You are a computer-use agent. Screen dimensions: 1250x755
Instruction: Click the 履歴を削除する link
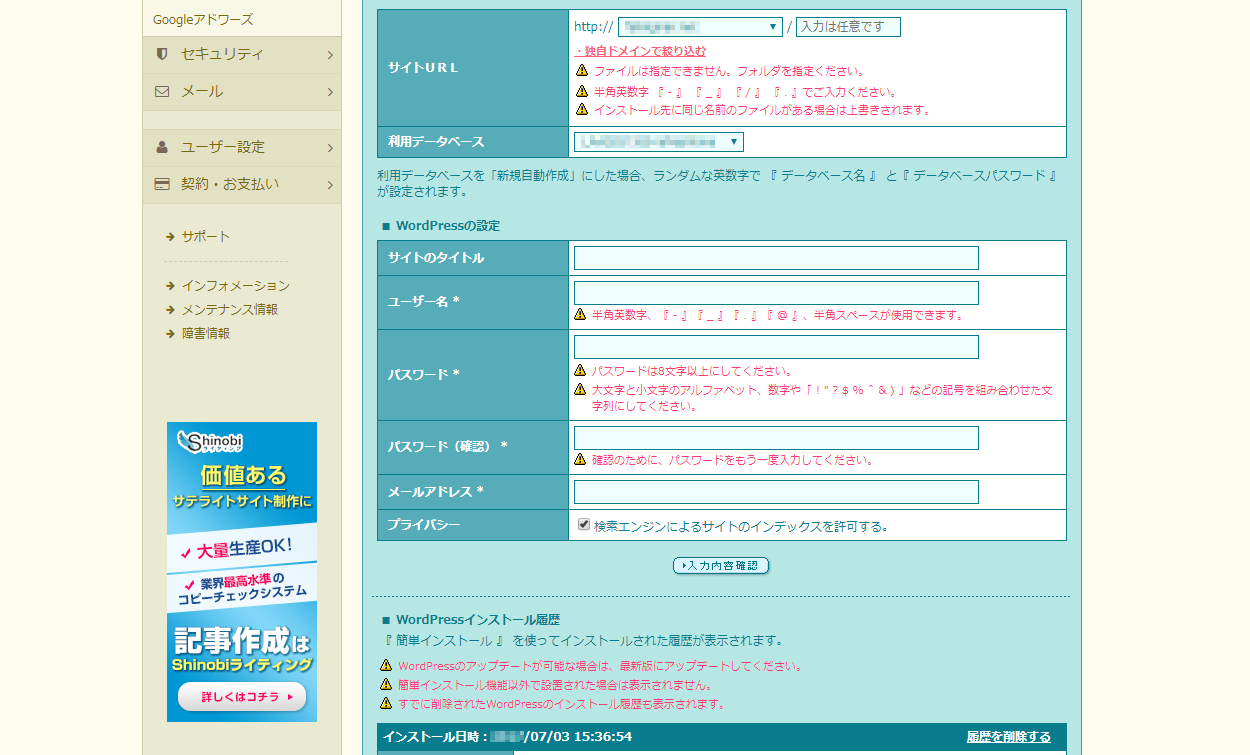tap(1008, 737)
